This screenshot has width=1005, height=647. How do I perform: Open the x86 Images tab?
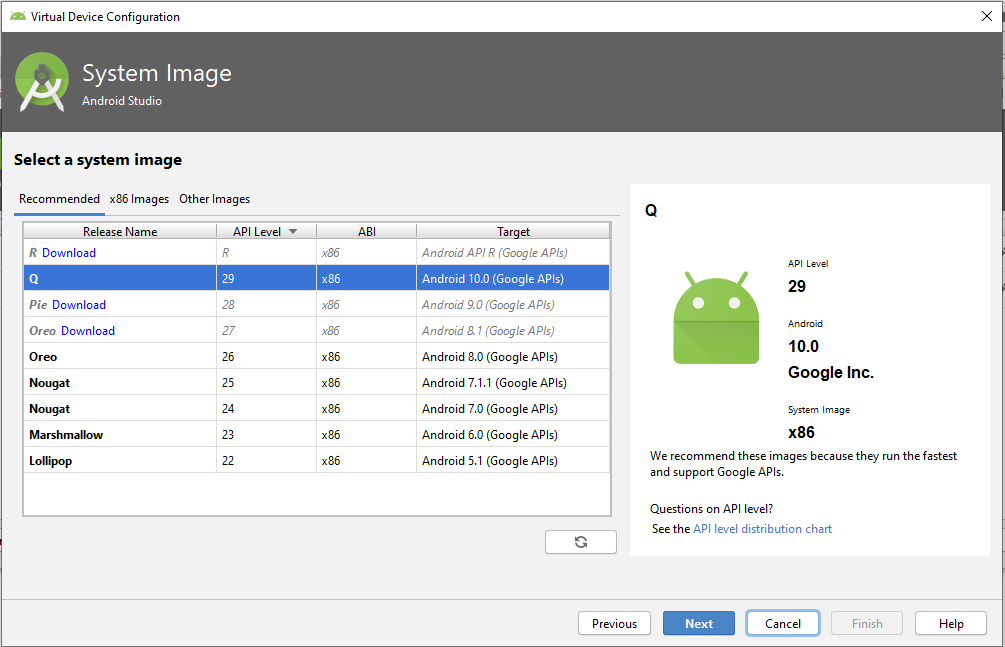click(139, 199)
